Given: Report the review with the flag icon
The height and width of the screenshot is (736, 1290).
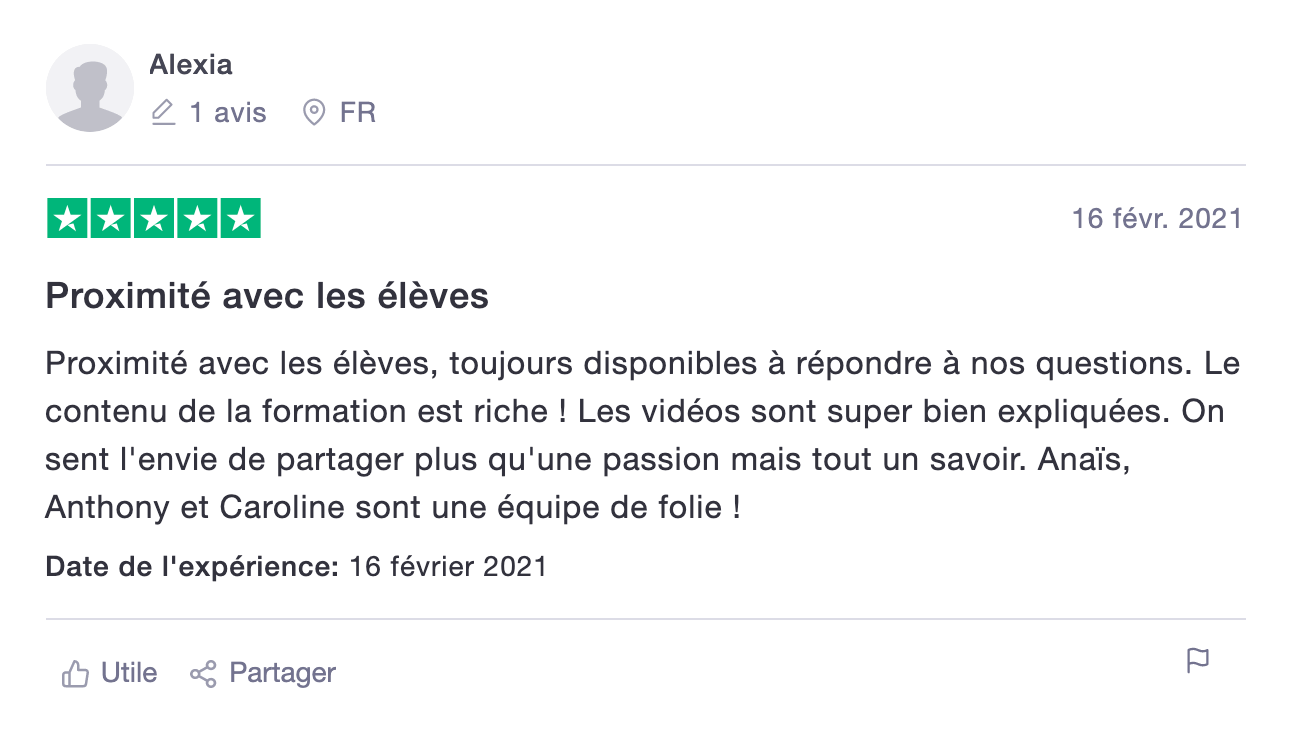Looking at the screenshot, I should (1198, 661).
